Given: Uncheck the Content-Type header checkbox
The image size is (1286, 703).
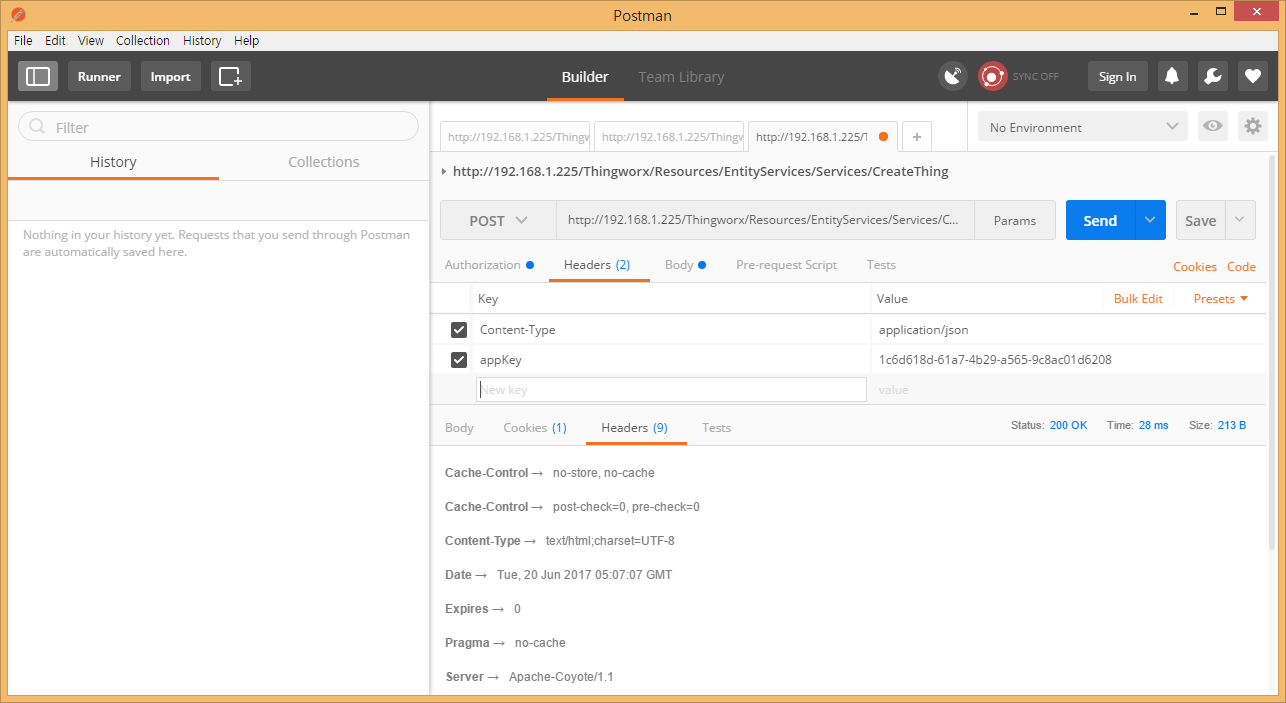Looking at the screenshot, I should tap(459, 330).
